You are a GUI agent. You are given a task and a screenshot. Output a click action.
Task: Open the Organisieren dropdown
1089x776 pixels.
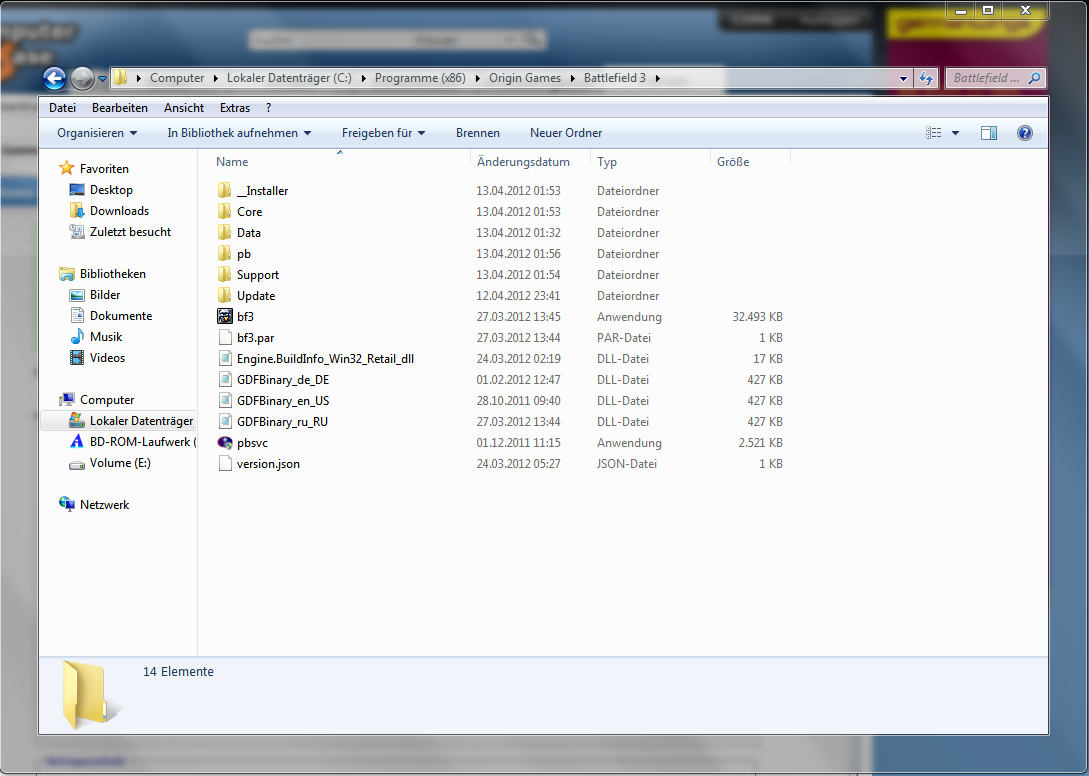tap(97, 133)
